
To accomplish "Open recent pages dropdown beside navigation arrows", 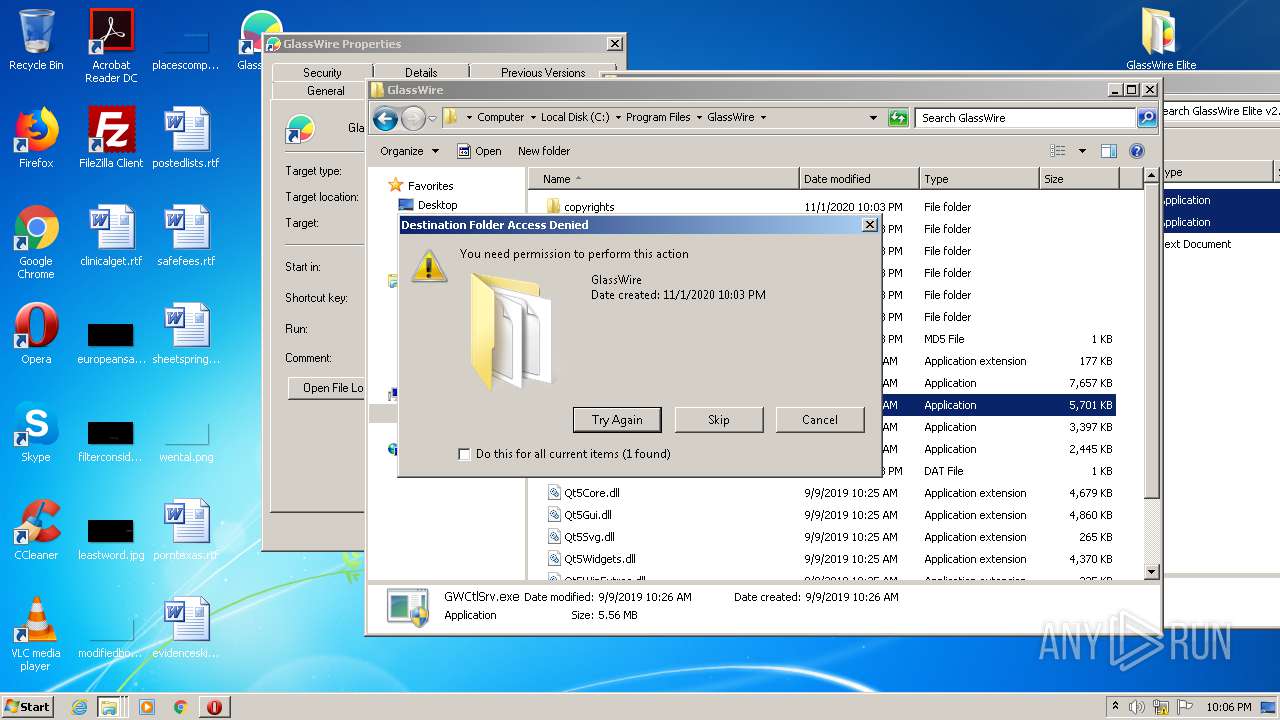I will [x=432, y=119].
